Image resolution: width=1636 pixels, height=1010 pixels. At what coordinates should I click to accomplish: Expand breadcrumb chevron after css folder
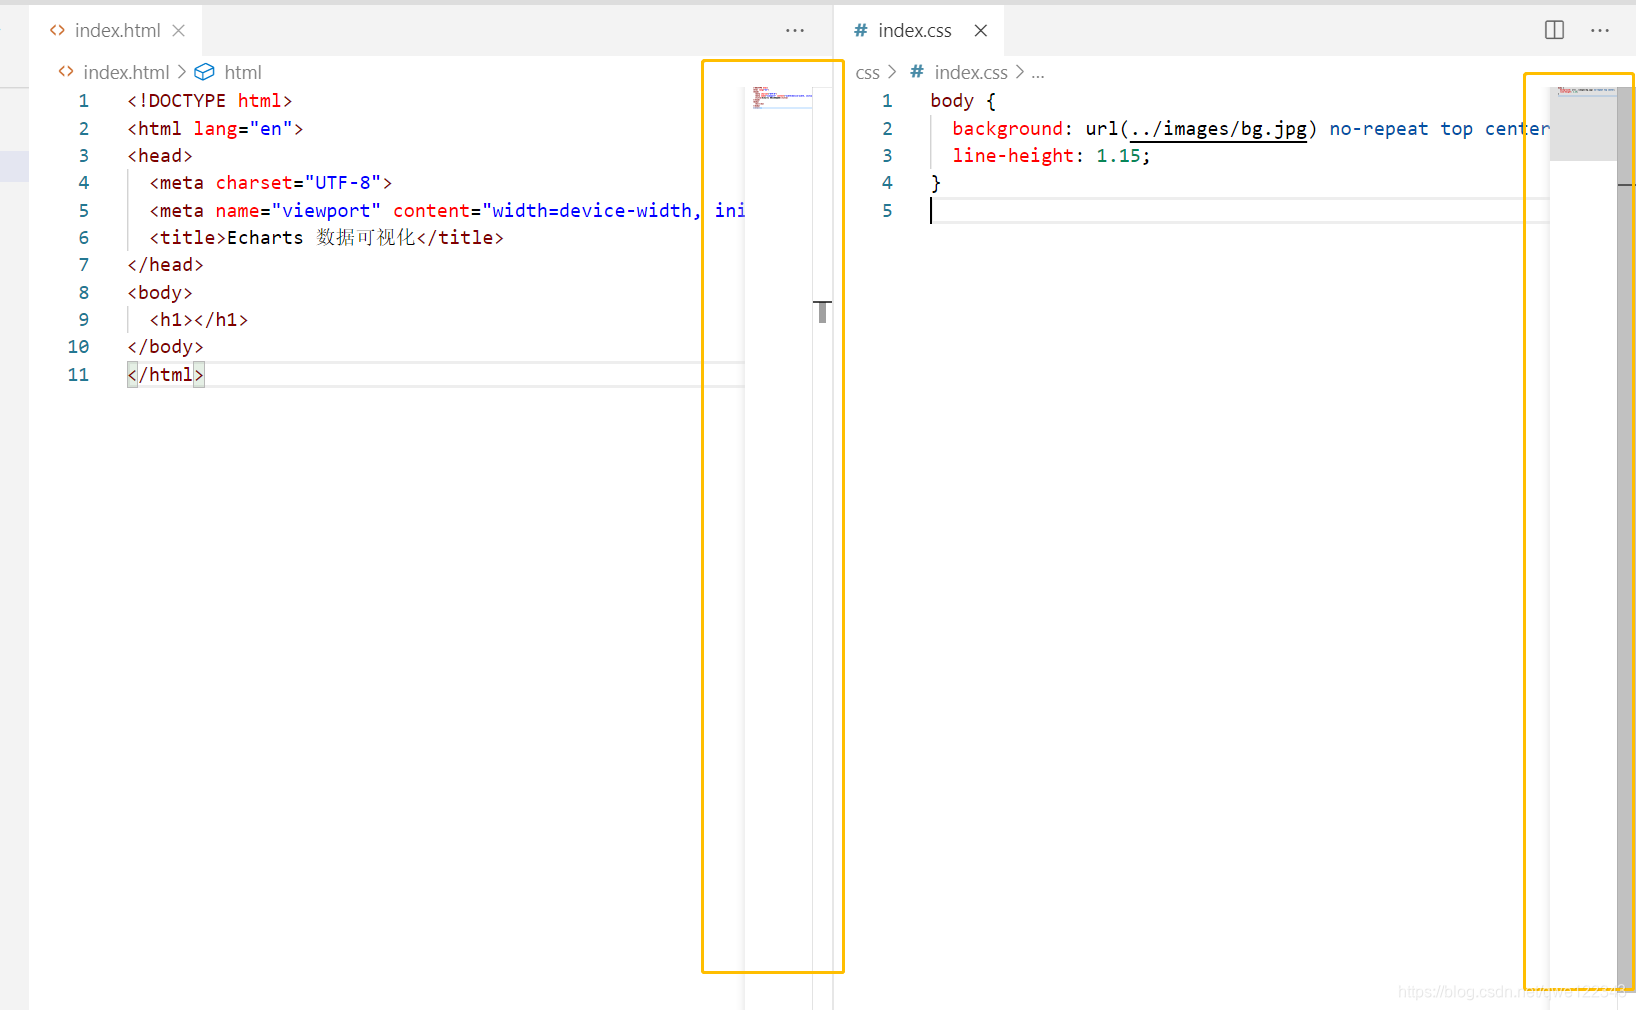[x=892, y=72]
